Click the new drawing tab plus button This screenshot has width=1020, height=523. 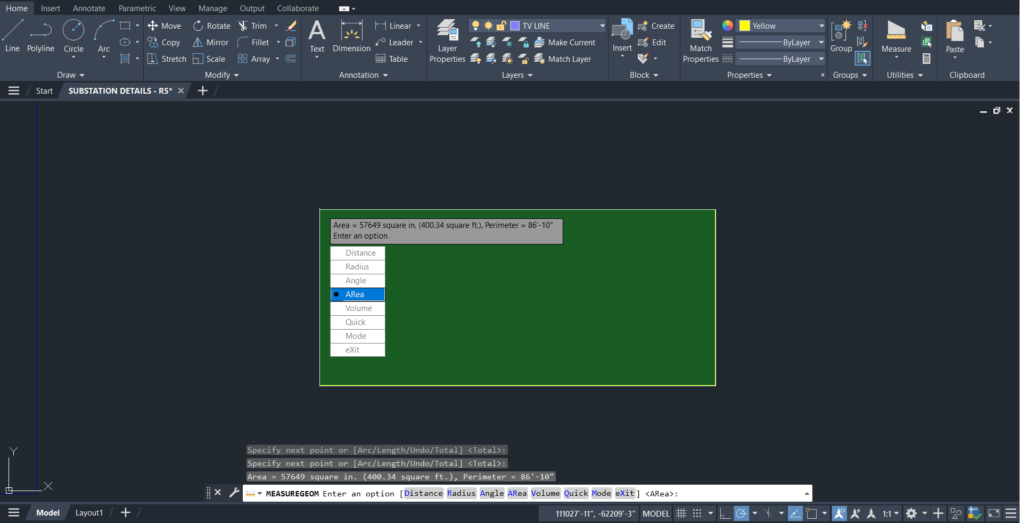[x=202, y=90]
